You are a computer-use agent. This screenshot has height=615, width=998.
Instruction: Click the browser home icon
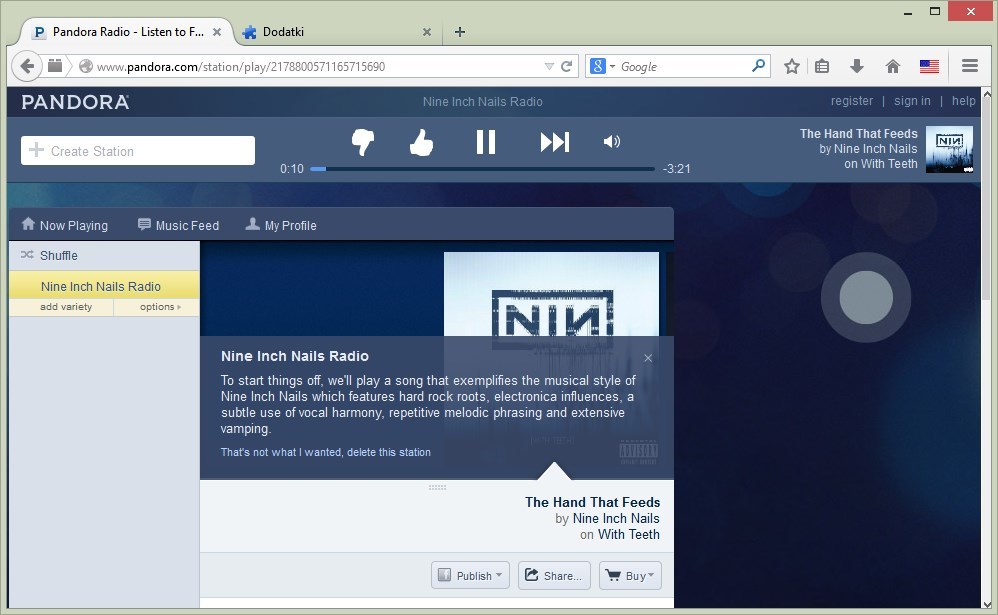(893, 66)
